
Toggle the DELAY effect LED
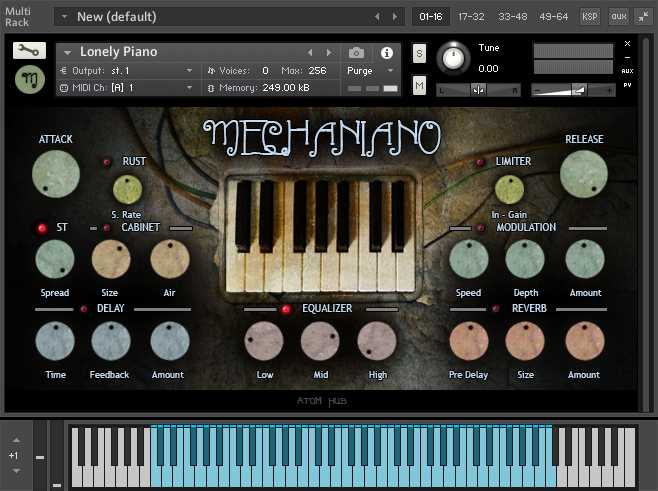click(x=84, y=309)
